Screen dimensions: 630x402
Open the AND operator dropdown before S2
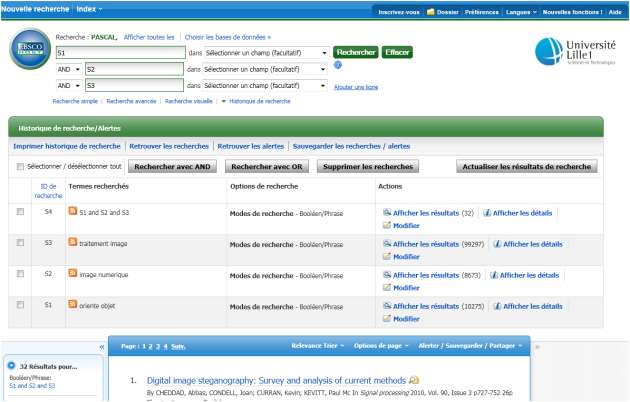tap(69, 69)
